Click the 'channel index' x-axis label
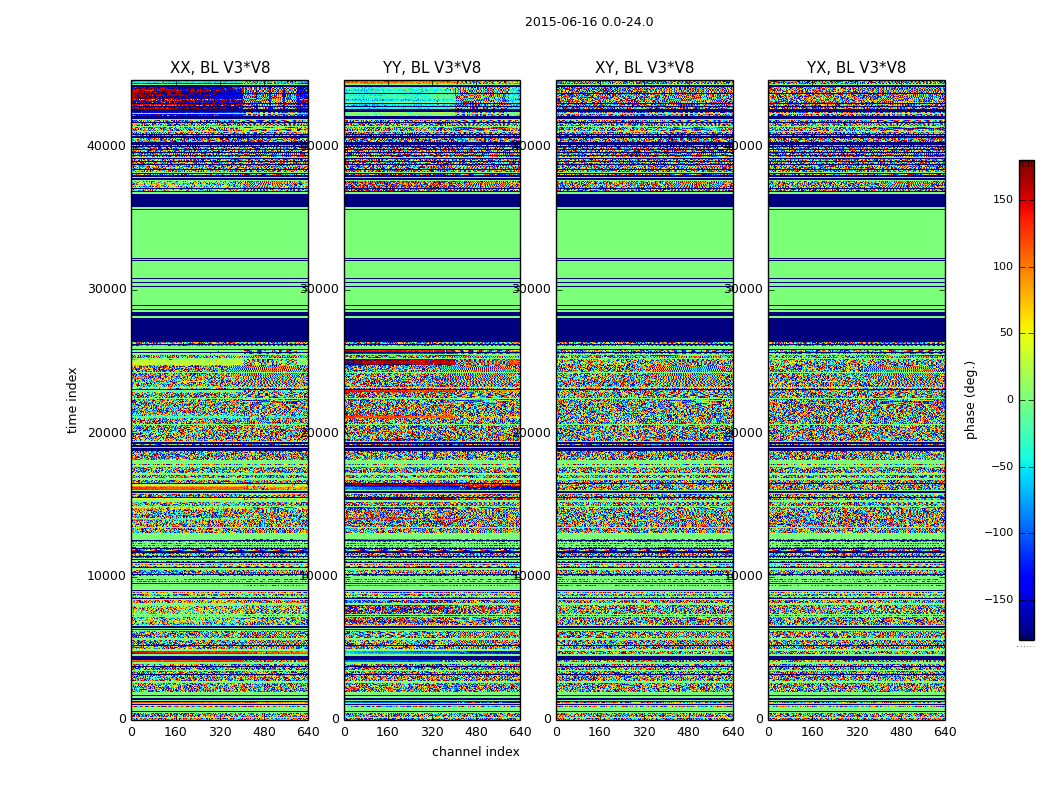The image size is (1050, 800). 475,752
